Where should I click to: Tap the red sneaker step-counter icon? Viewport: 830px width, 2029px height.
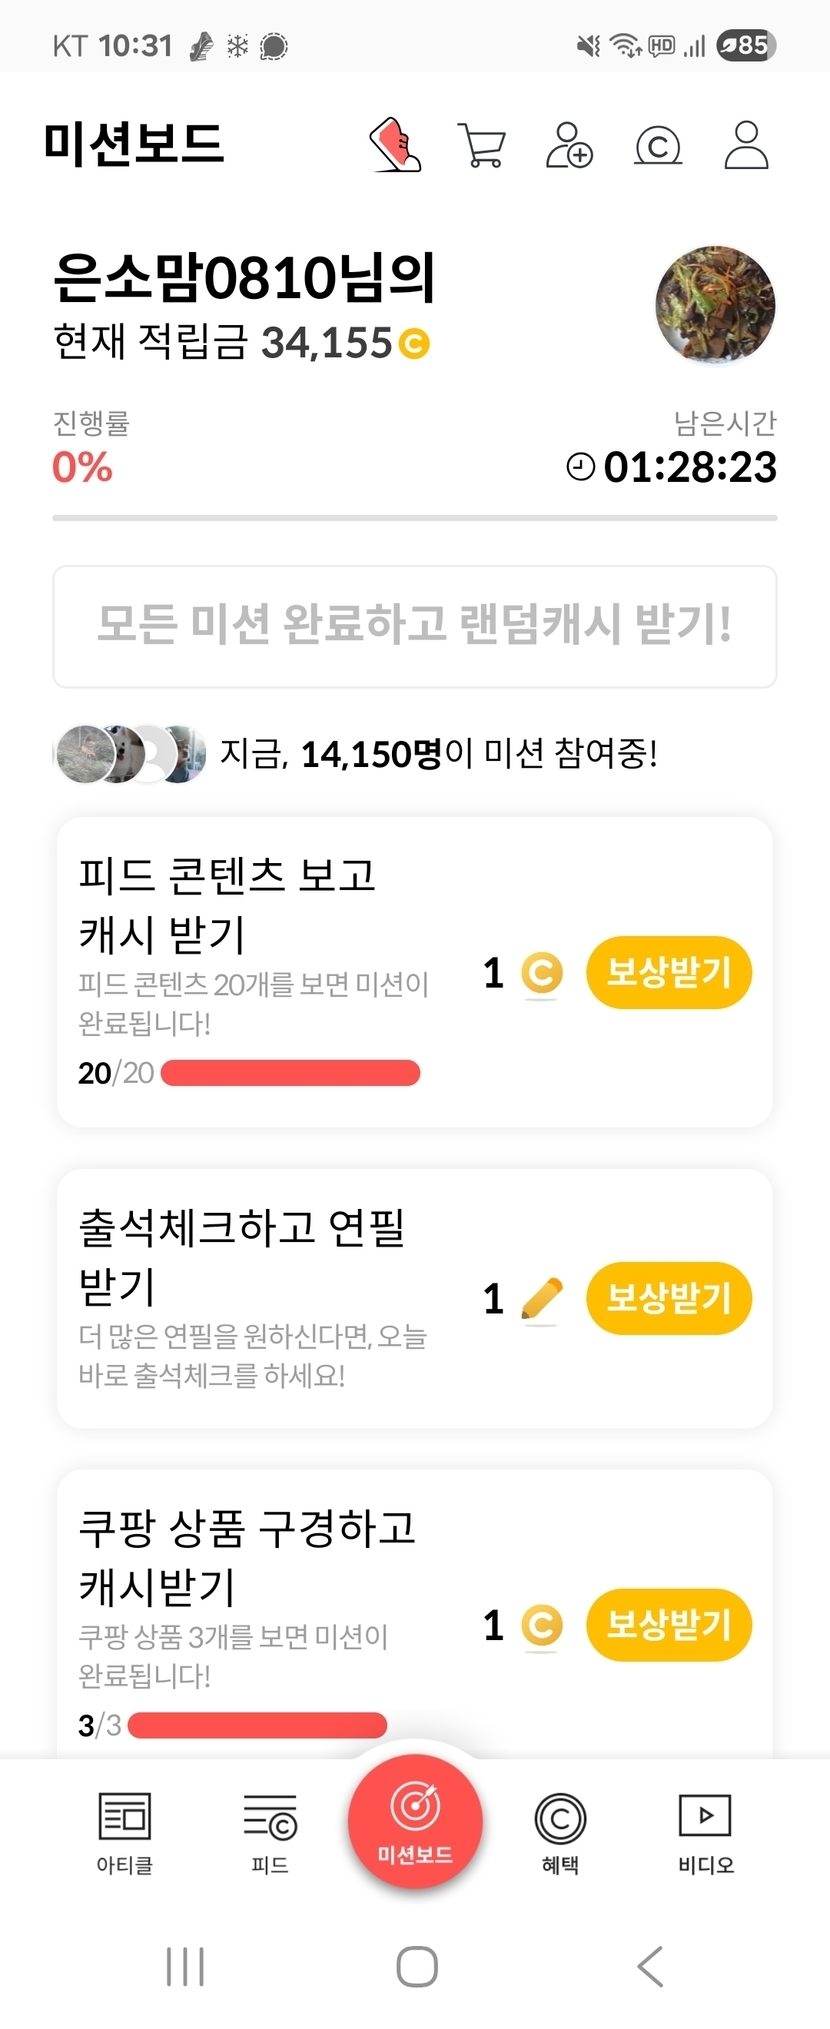point(397,145)
